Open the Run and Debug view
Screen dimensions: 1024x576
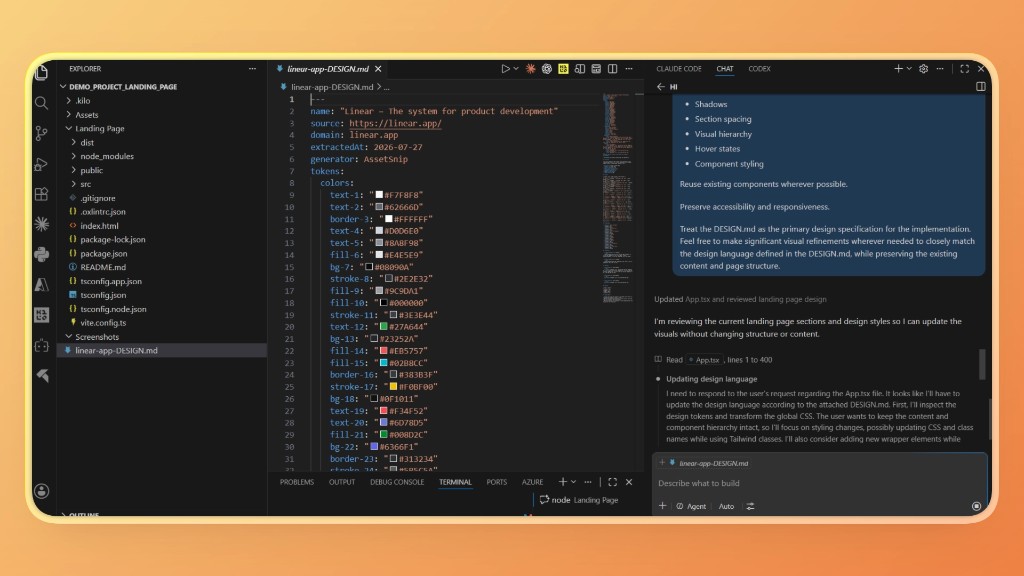41,164
